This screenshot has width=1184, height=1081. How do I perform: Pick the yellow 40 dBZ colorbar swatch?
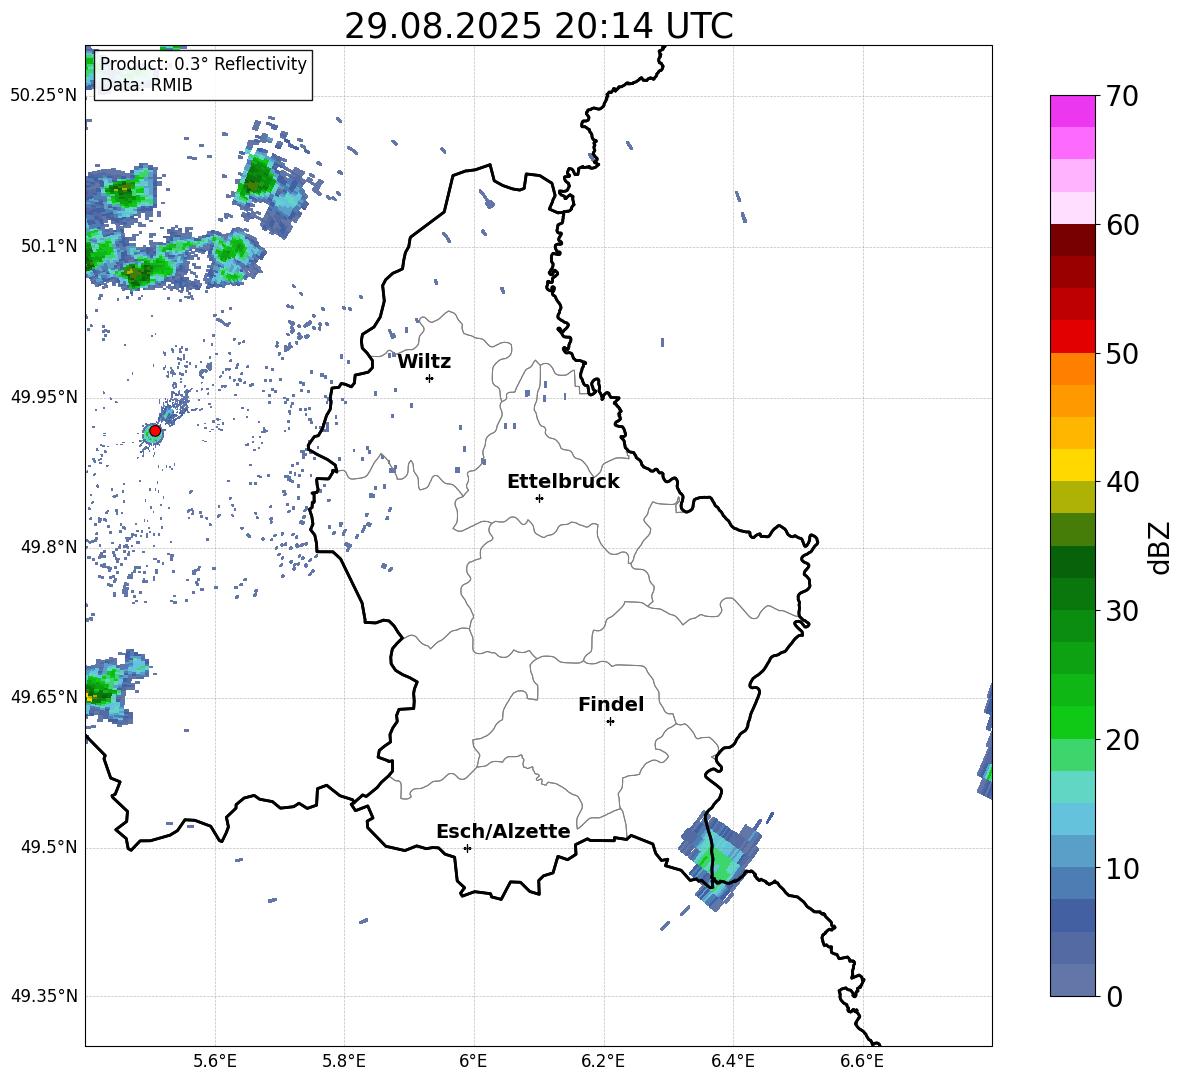[1072, 465]
